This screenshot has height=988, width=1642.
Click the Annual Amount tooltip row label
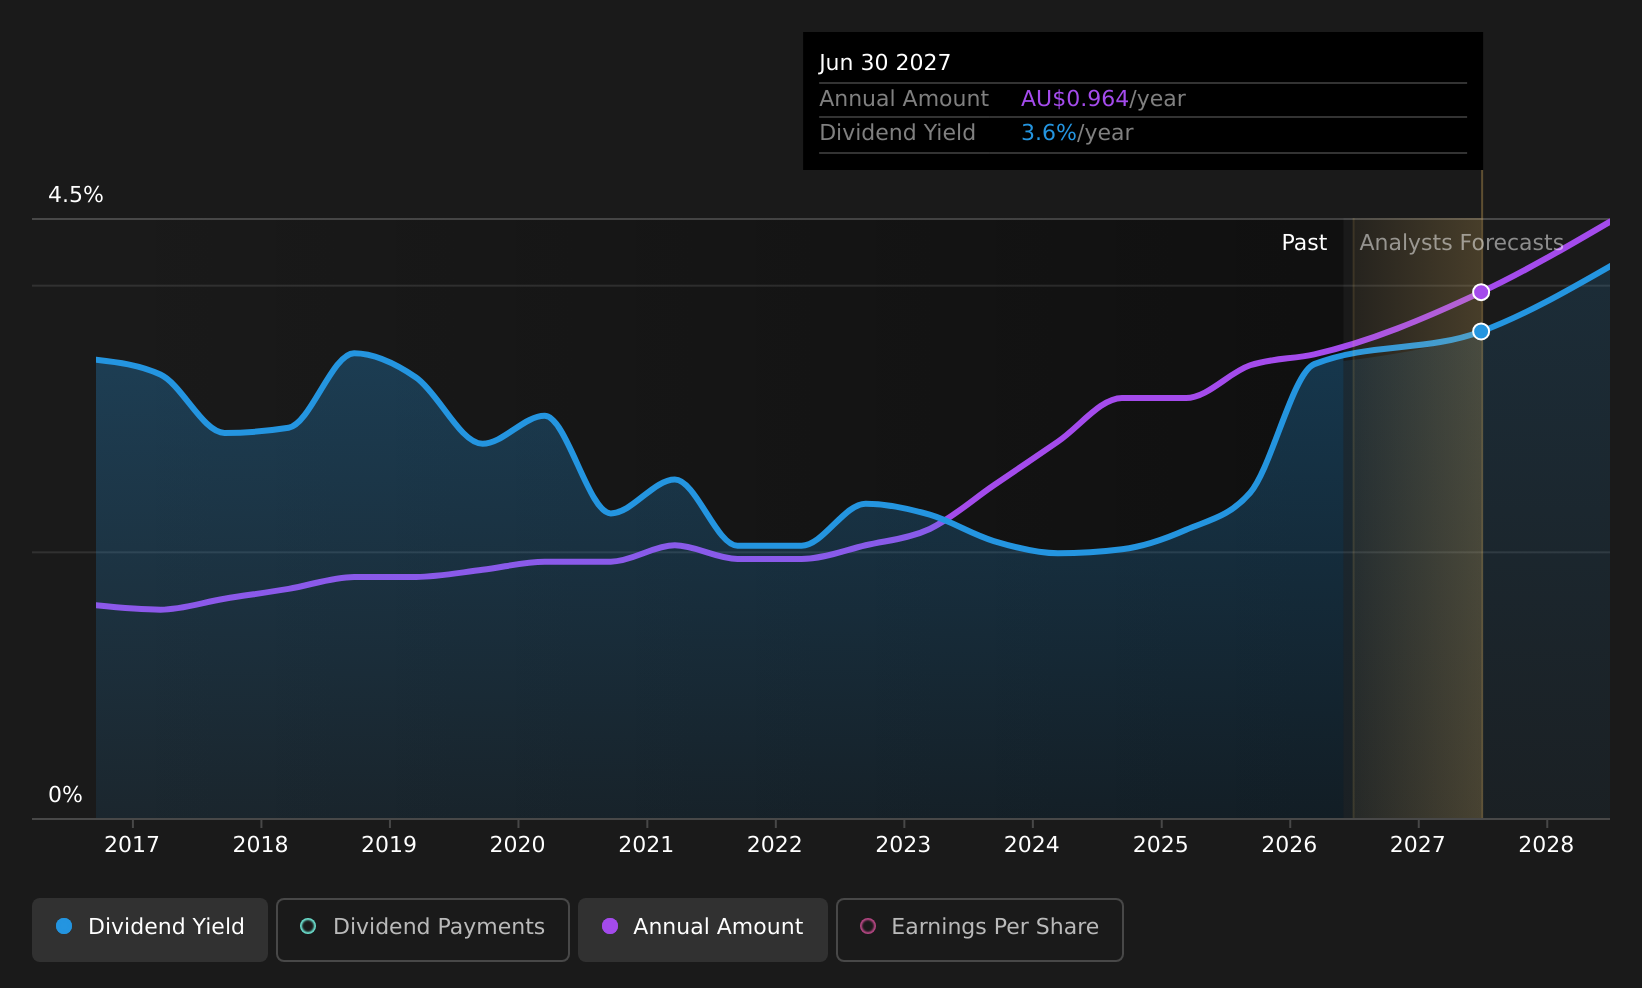[x=904, y=99]
